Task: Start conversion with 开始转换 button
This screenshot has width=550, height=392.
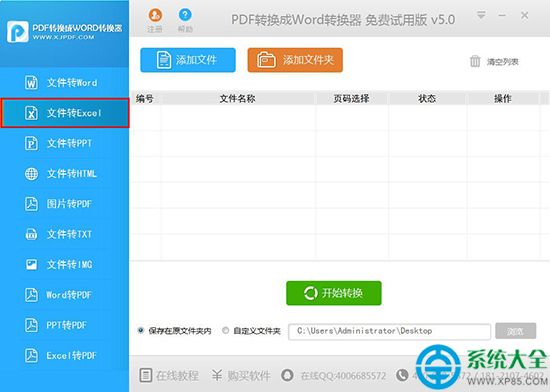Action: coord(334,293)
